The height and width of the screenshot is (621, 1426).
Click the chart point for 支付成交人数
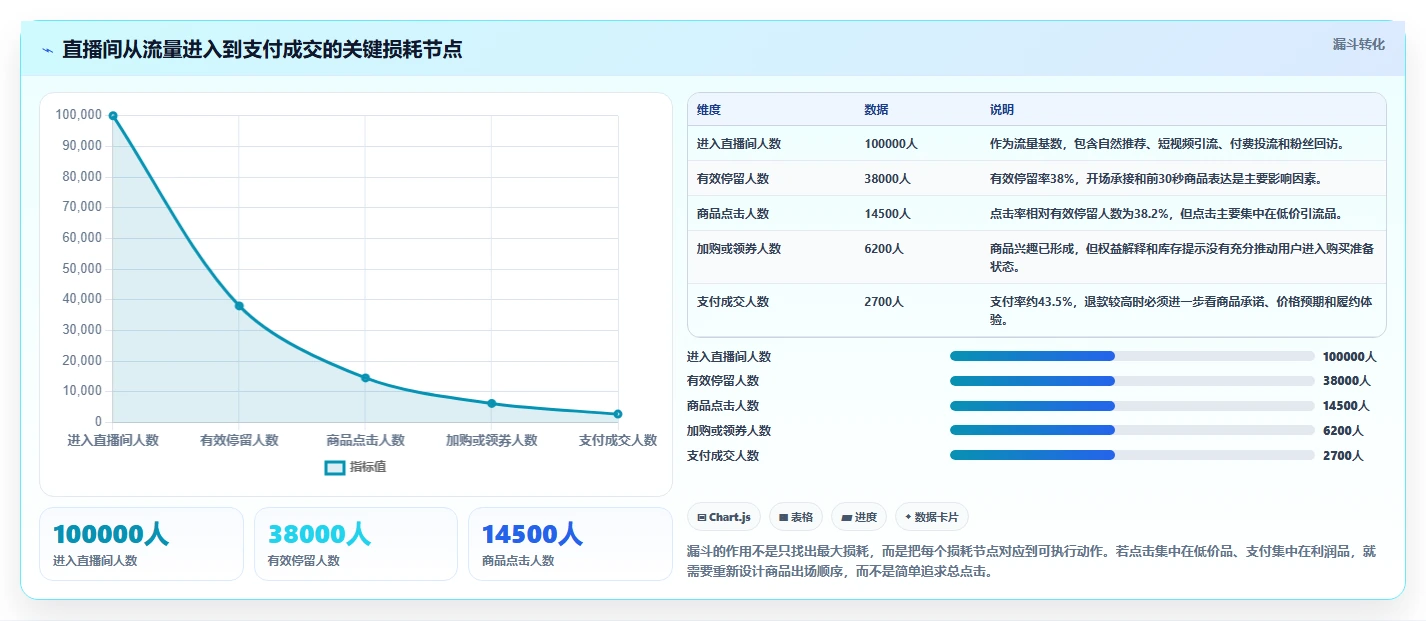pos(618,414)
